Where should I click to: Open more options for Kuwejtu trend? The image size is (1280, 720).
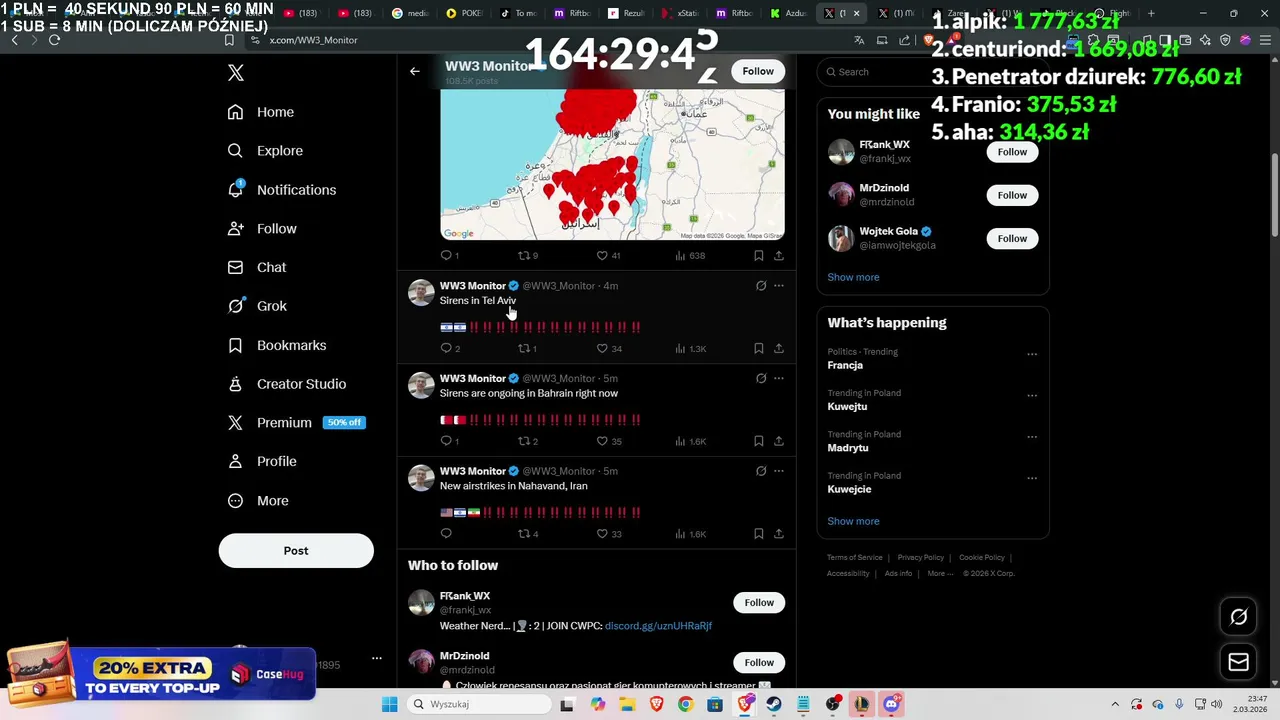(1032, 395)
